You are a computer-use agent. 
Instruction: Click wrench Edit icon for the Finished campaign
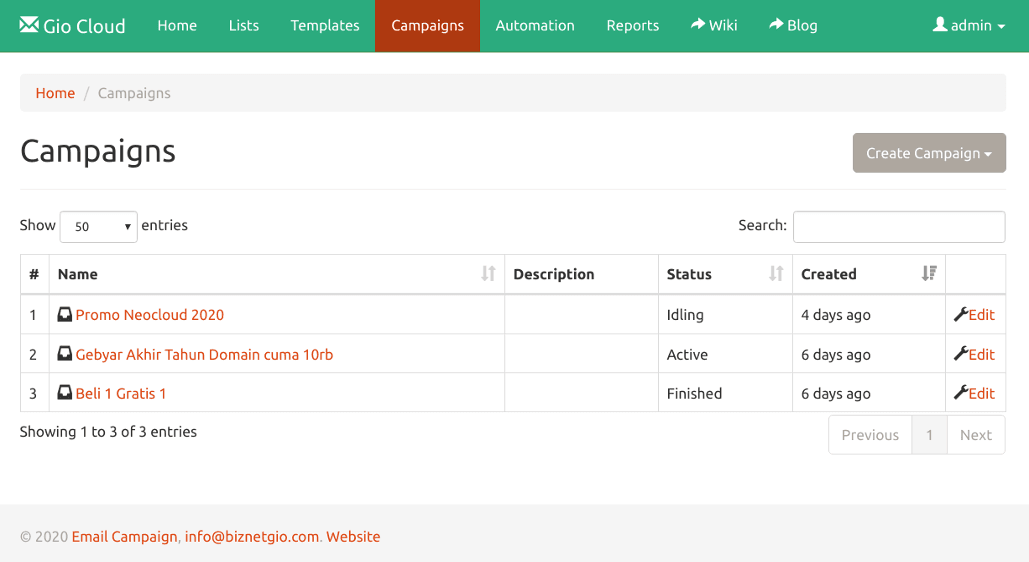(x=961, y=393)
